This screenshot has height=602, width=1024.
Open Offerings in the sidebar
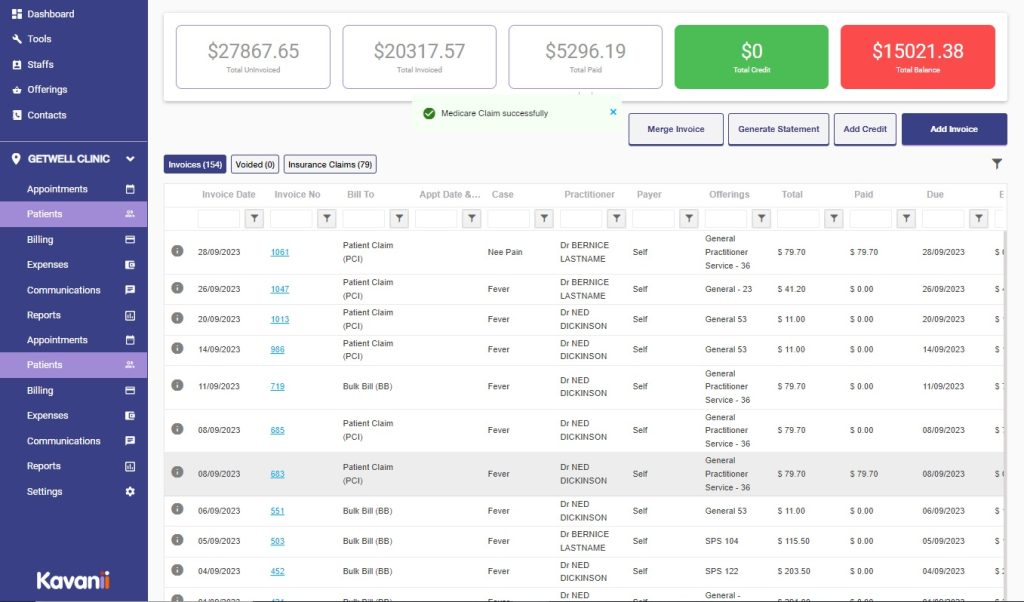[47, 90]
